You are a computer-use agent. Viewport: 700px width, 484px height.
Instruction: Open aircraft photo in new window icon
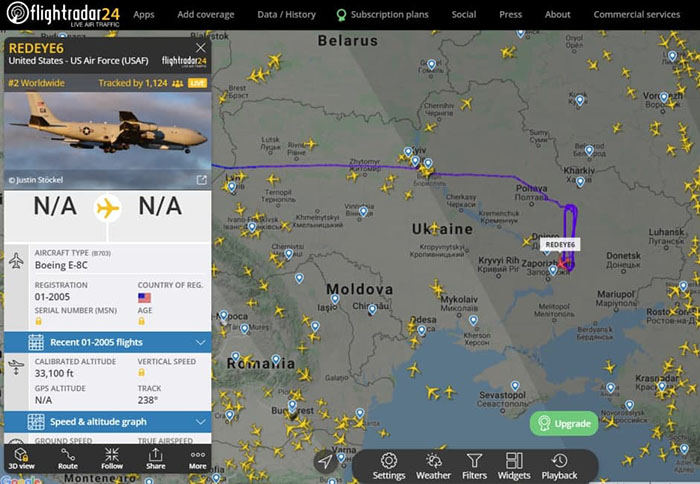click(x=202, y=179)
